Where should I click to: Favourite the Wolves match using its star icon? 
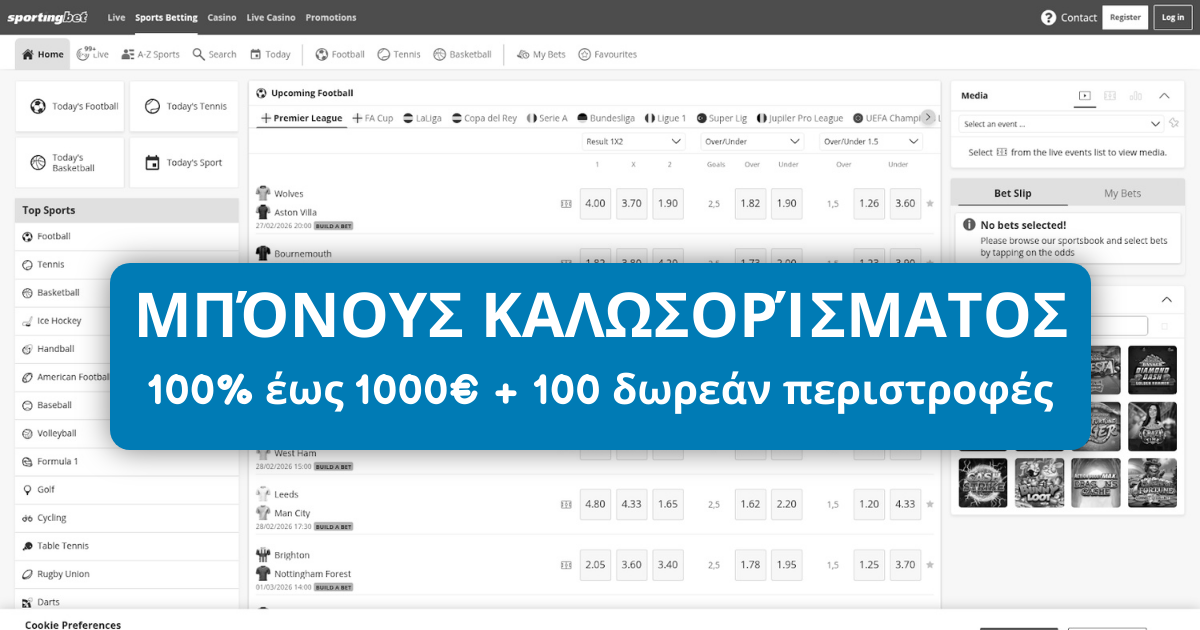(x=929, y=203)
